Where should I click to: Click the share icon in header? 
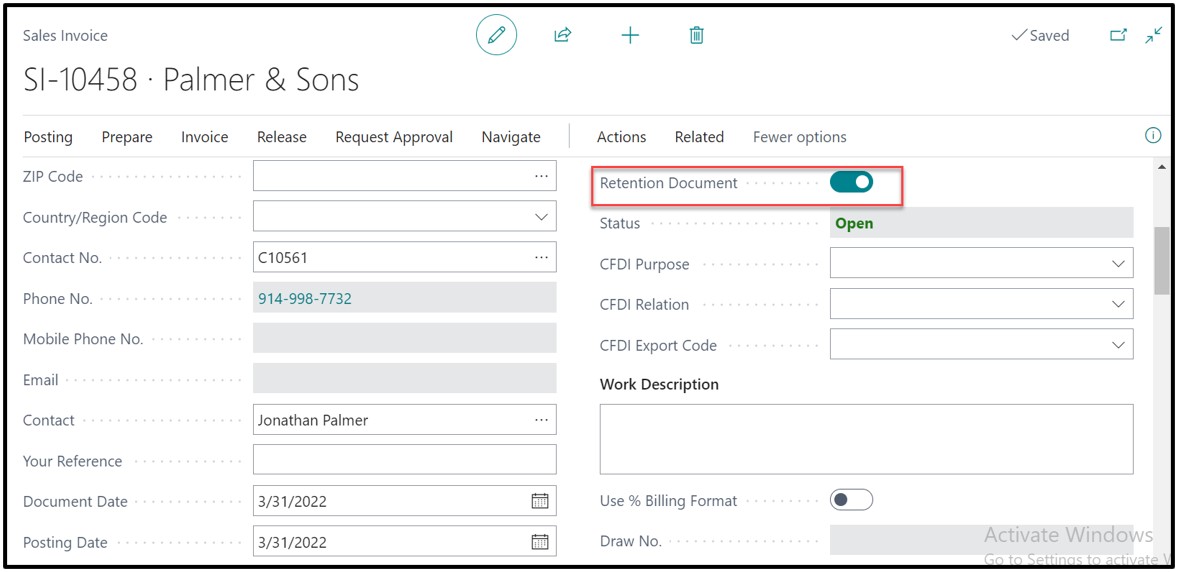(562, 36)
